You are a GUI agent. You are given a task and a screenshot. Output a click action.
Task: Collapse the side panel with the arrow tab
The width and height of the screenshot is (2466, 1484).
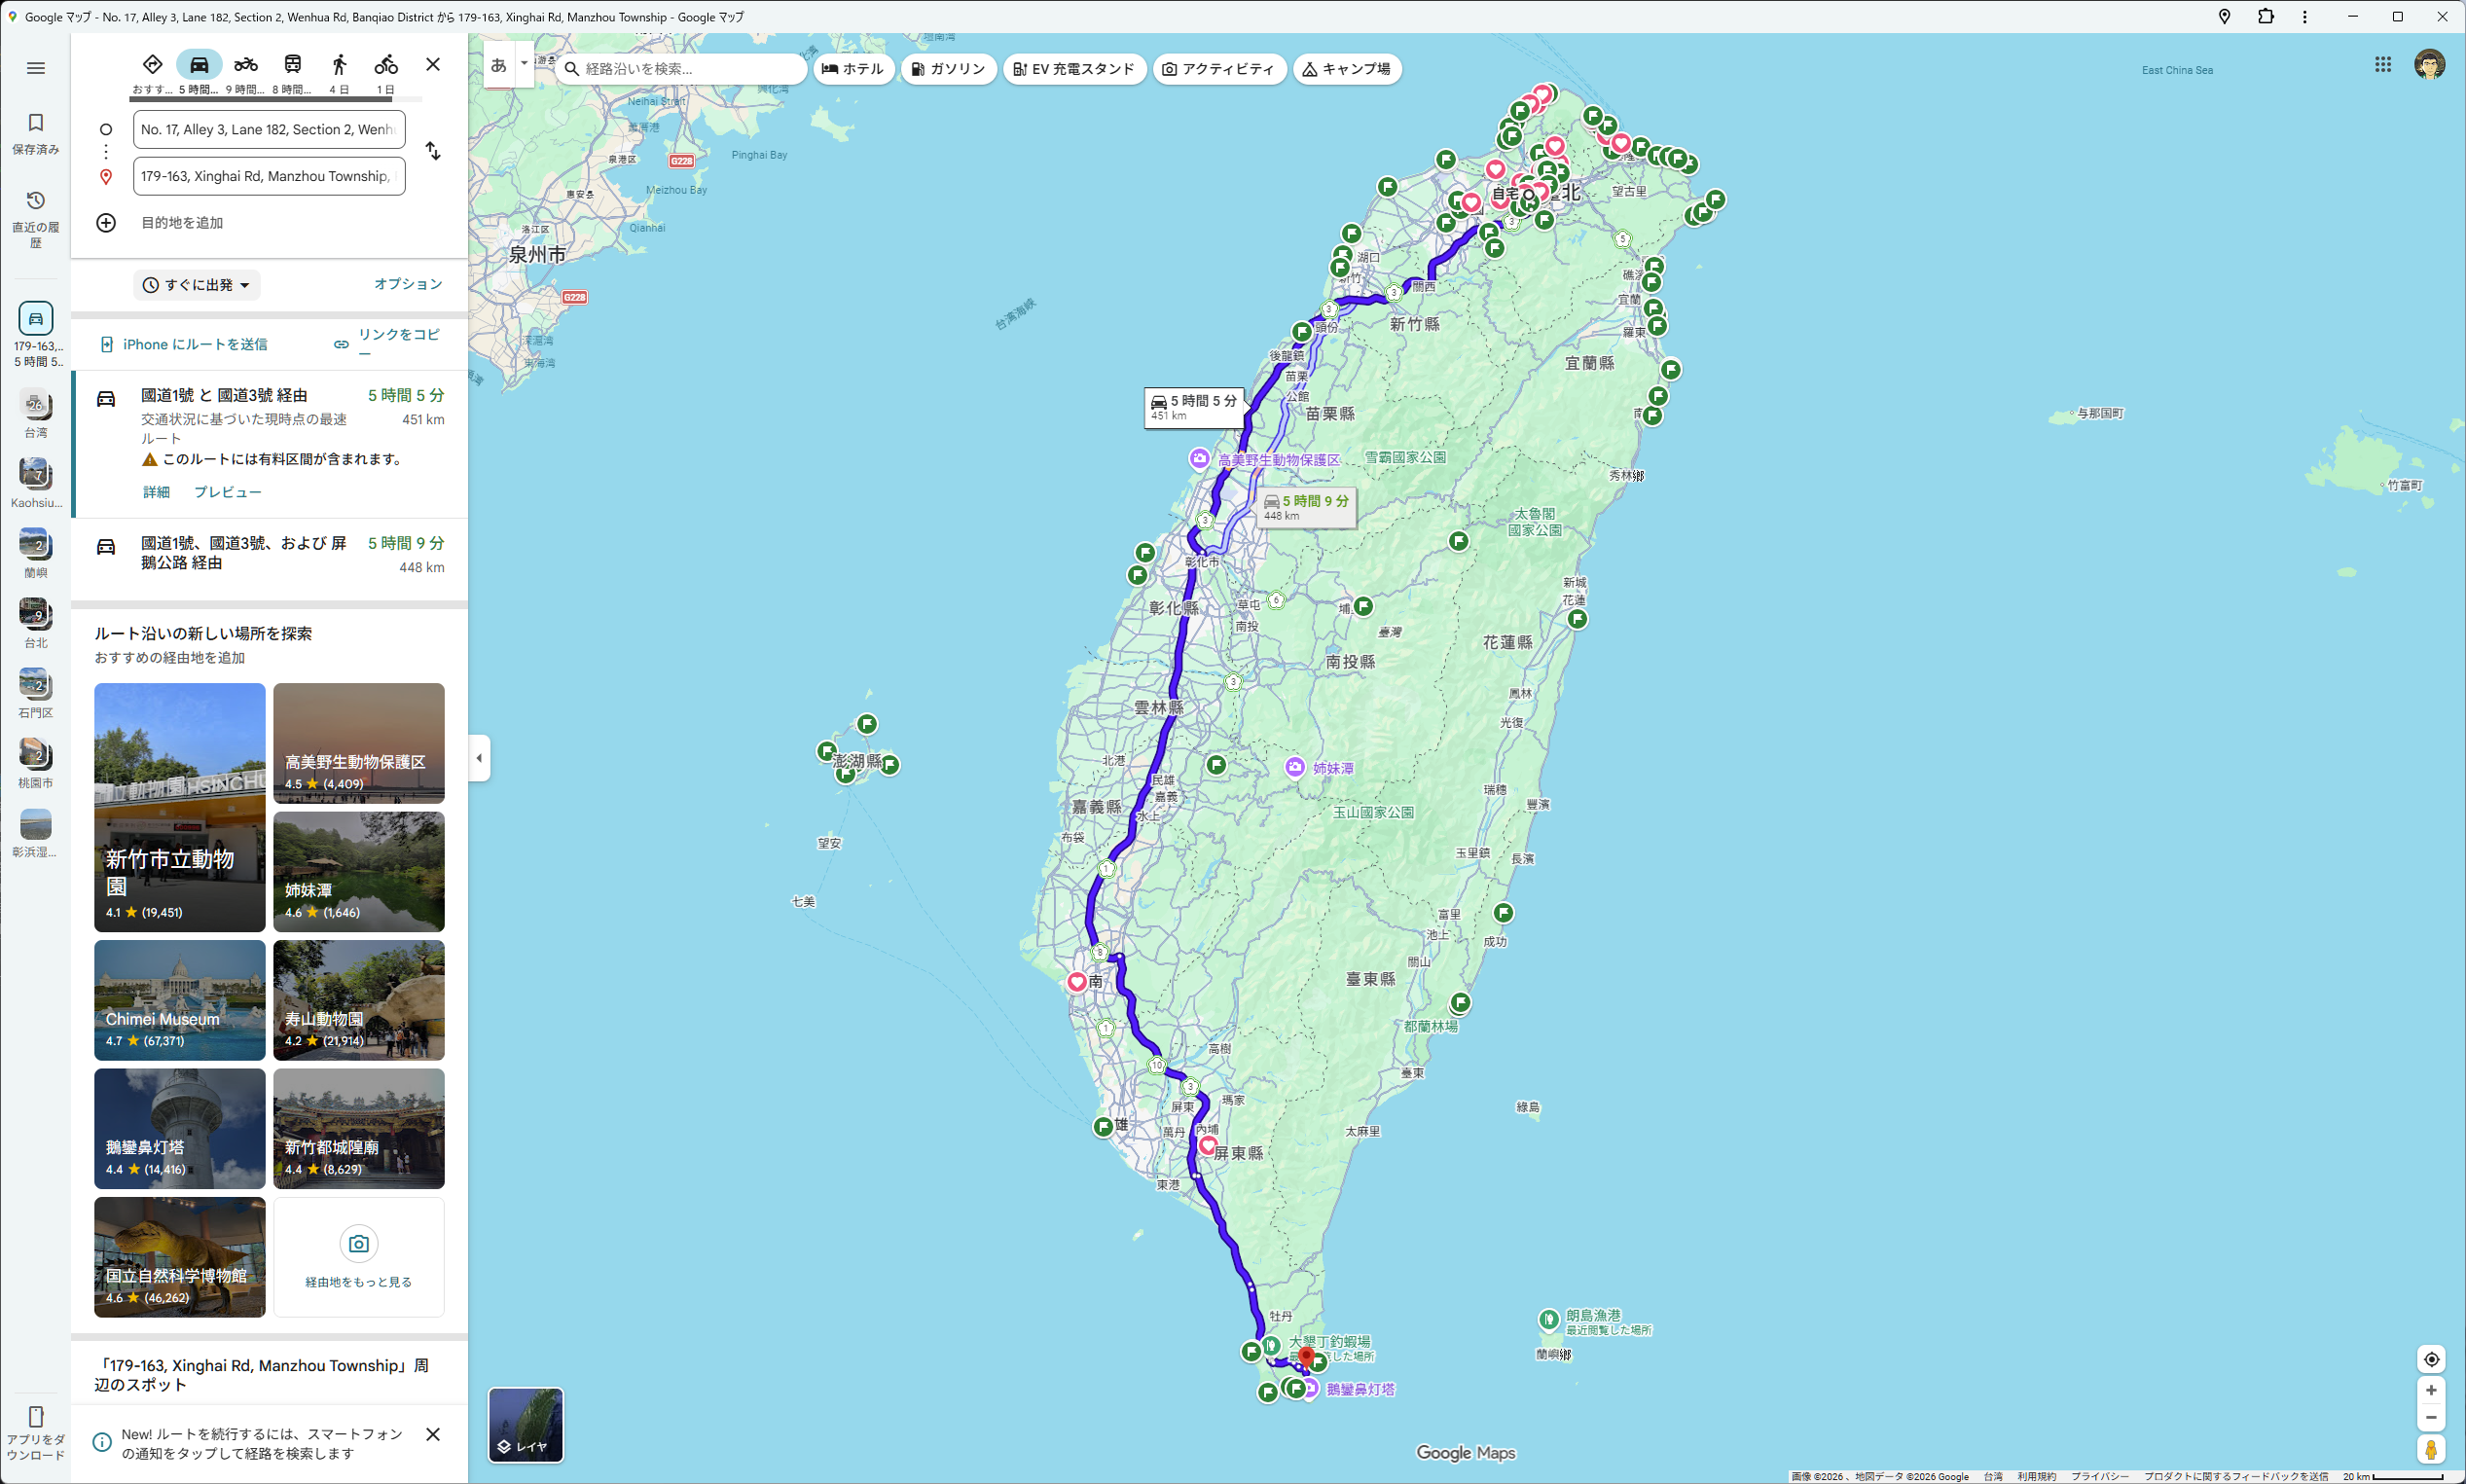(479, 758)
